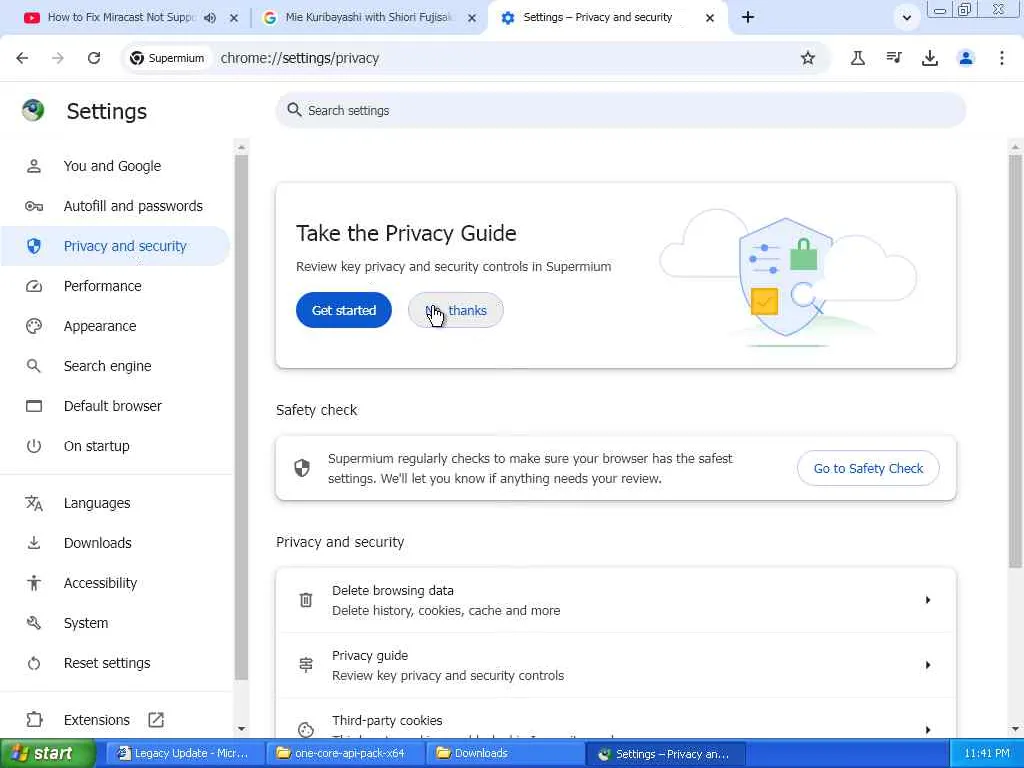This screenshot has width=1024, height=768.
Task: Click the Downloads sidebar arrow icon
Action: (34, 543)
